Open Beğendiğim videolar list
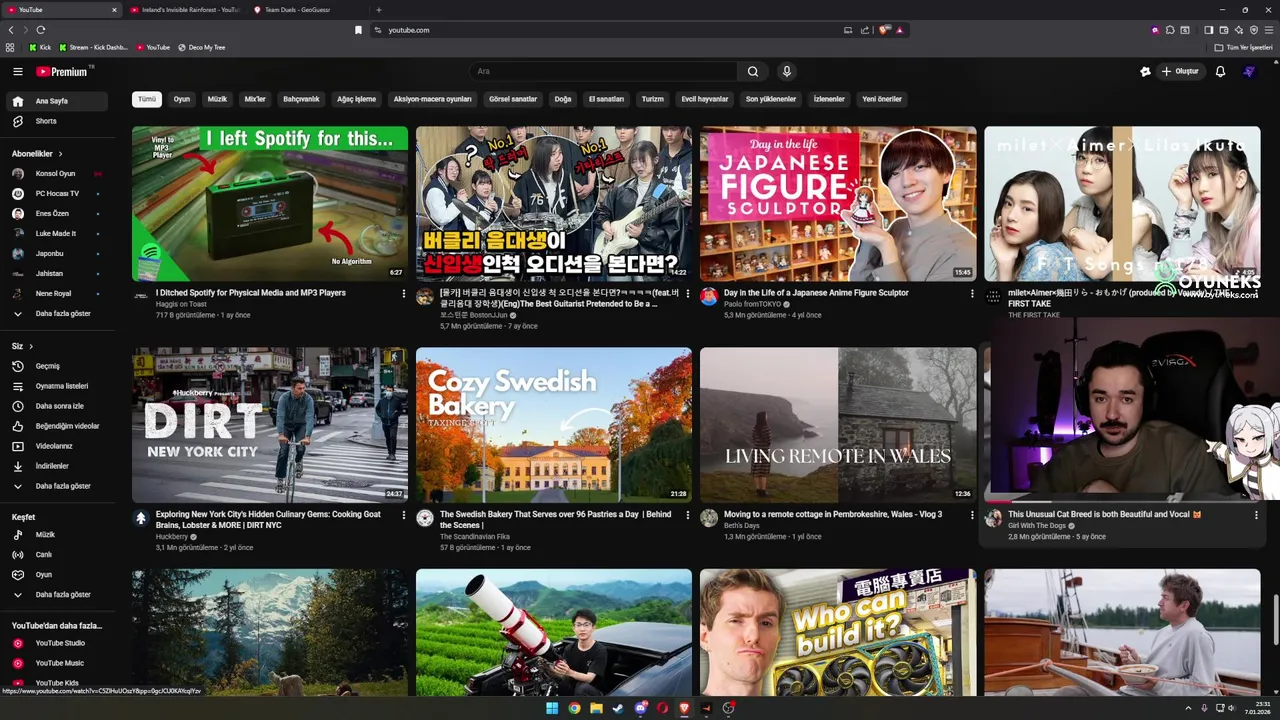The width and height of the screenshot is (1280, 720). pyautogui.click(x=57, y=426)
